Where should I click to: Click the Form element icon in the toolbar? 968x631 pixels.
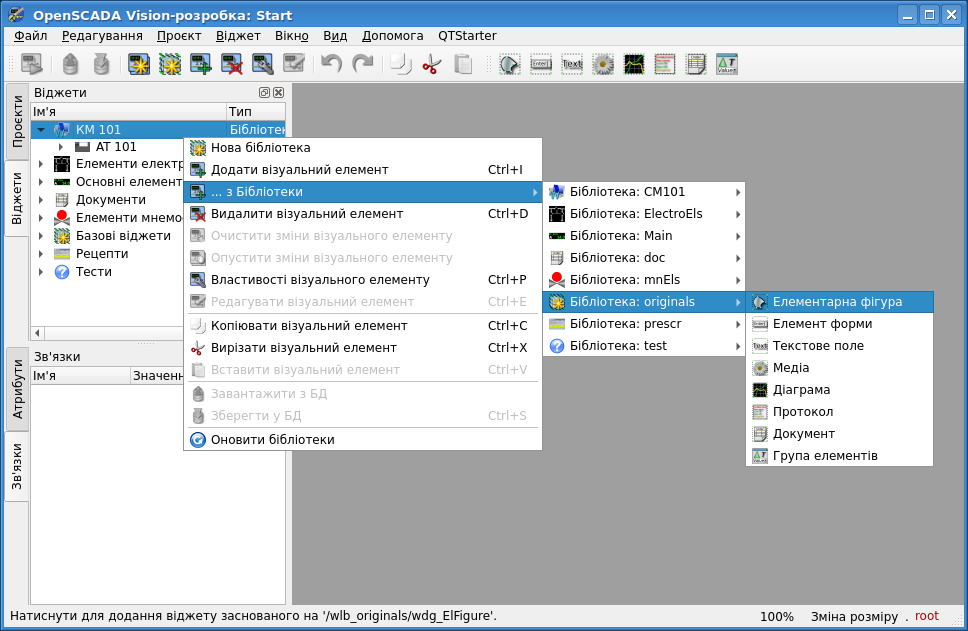tap(541, 65)
